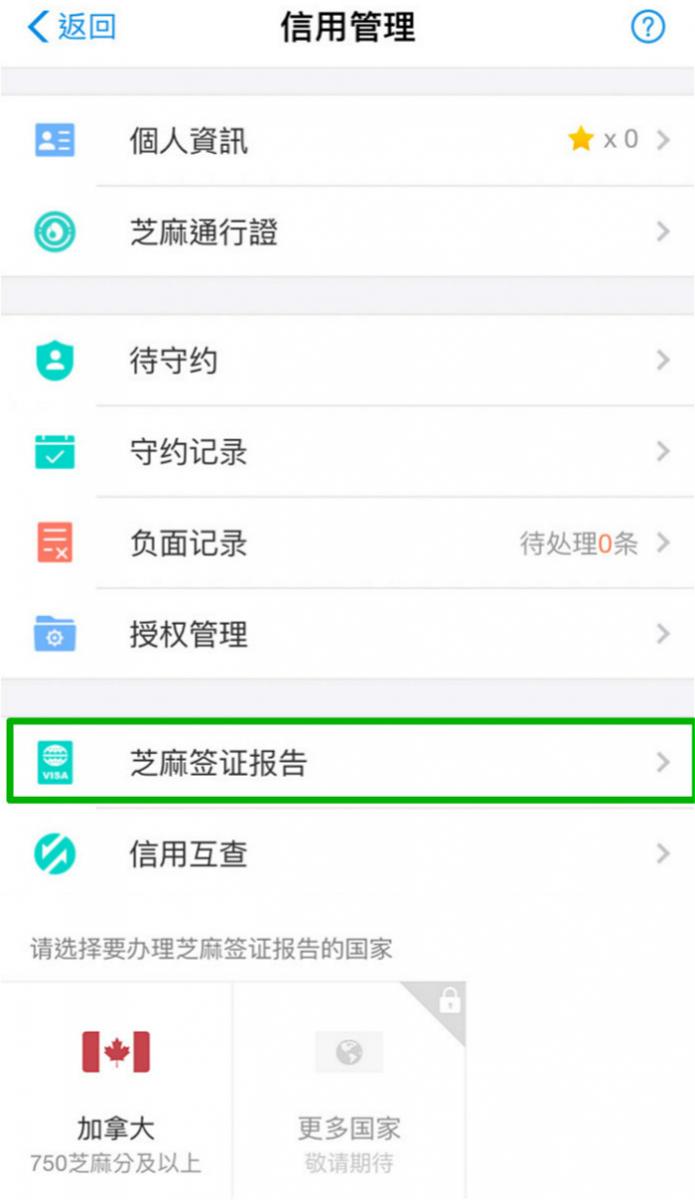The image size is (695, 1200).
Task: Tap the help question mark icon
Action: coord(648,28)
